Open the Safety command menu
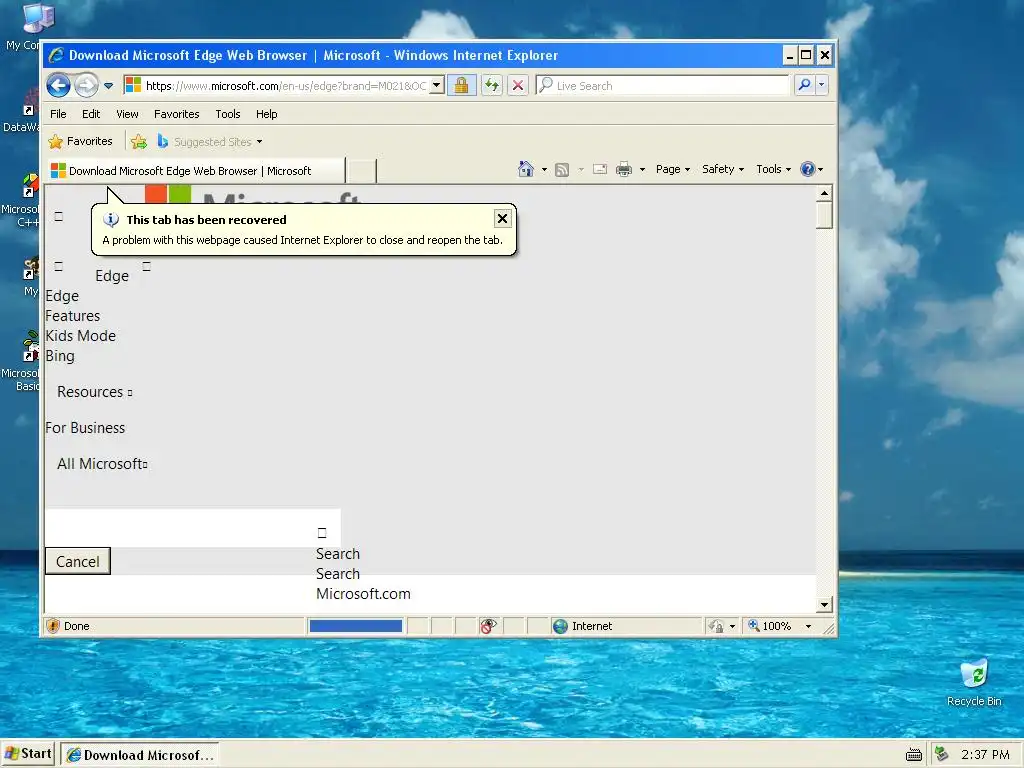Screen dimensions: 1024x768 723,169
